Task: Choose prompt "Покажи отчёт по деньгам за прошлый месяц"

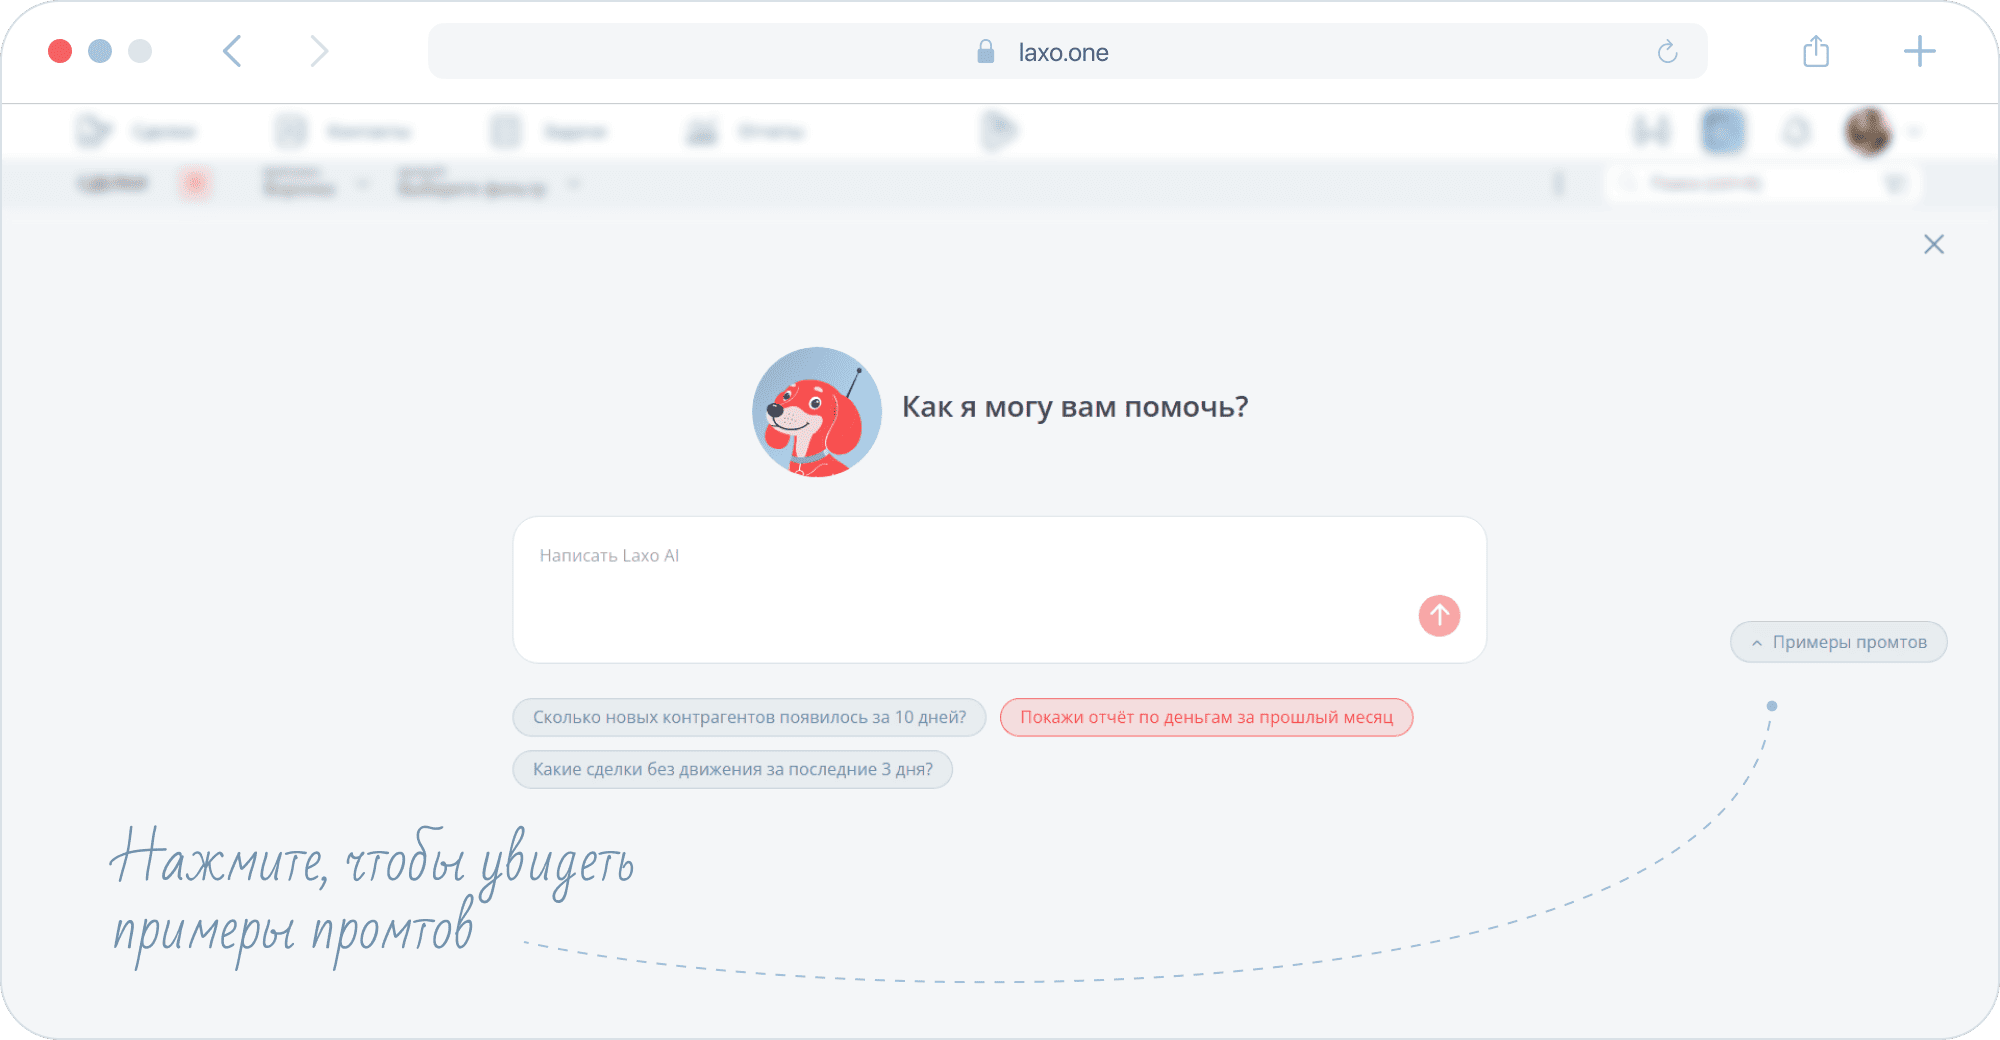Action: tap(1206, 717)
